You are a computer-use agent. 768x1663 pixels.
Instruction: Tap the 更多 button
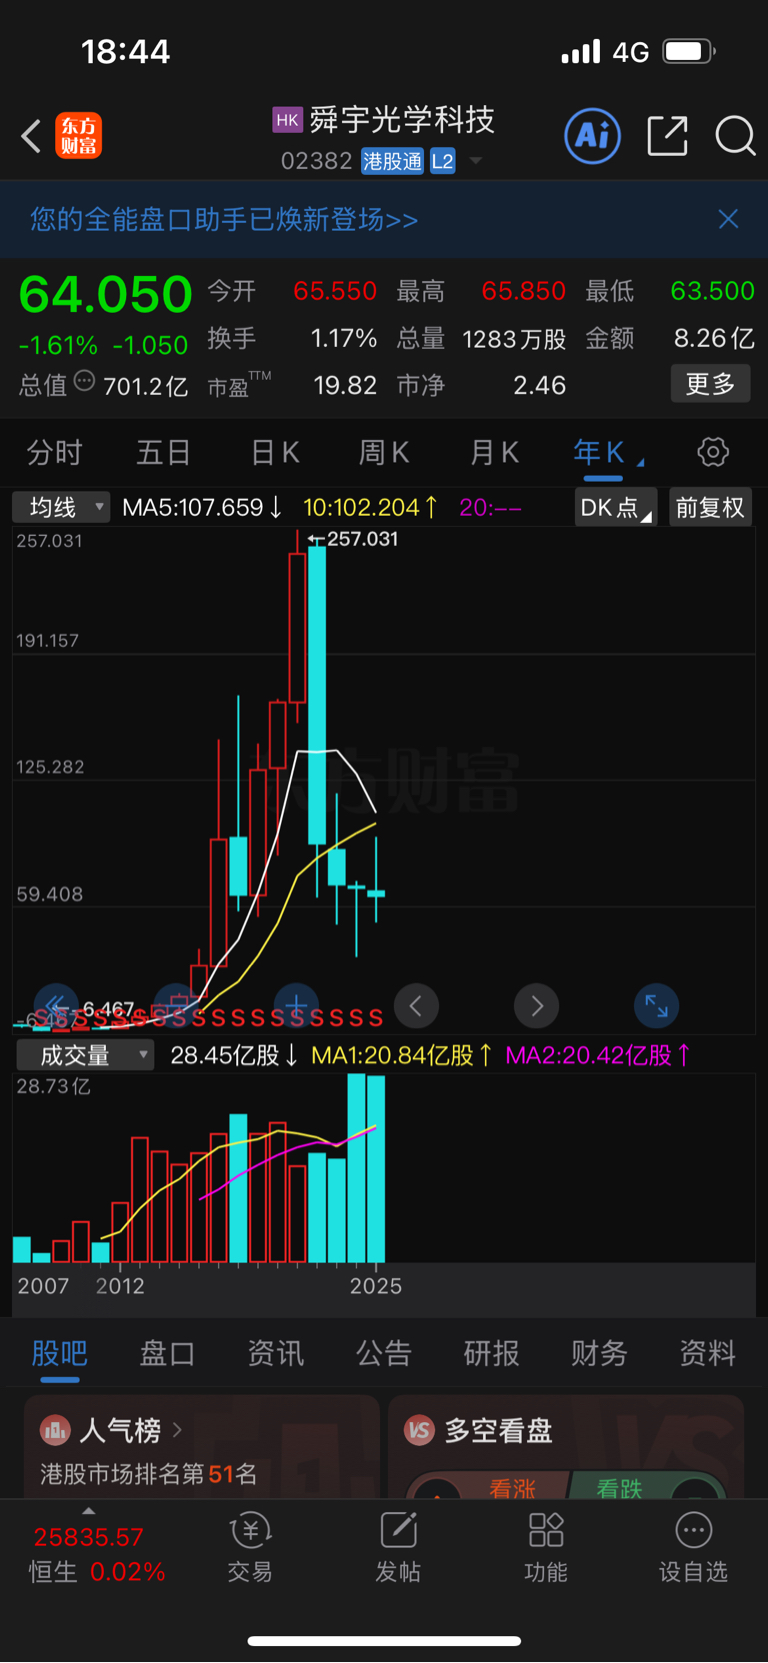tap(710, 383)
